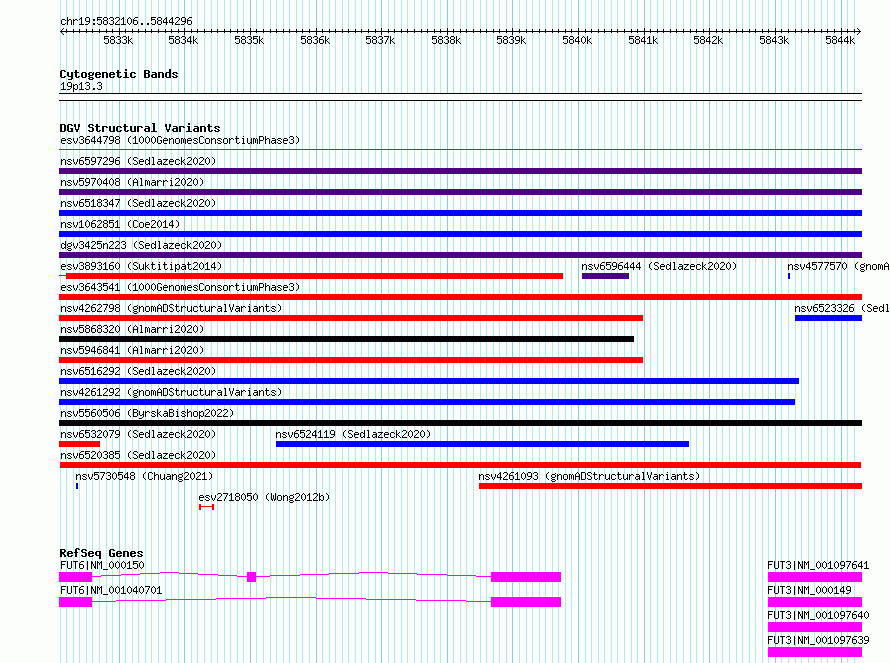Image resolution: width=890 pixels, height=663 pixels.
Task: Select the nsv6532079 short red bar
Action: click(x=79, y=444)
